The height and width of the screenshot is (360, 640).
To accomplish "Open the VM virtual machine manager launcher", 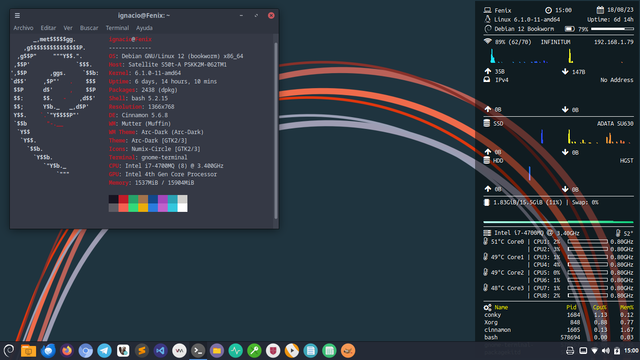I will (179, 351).
